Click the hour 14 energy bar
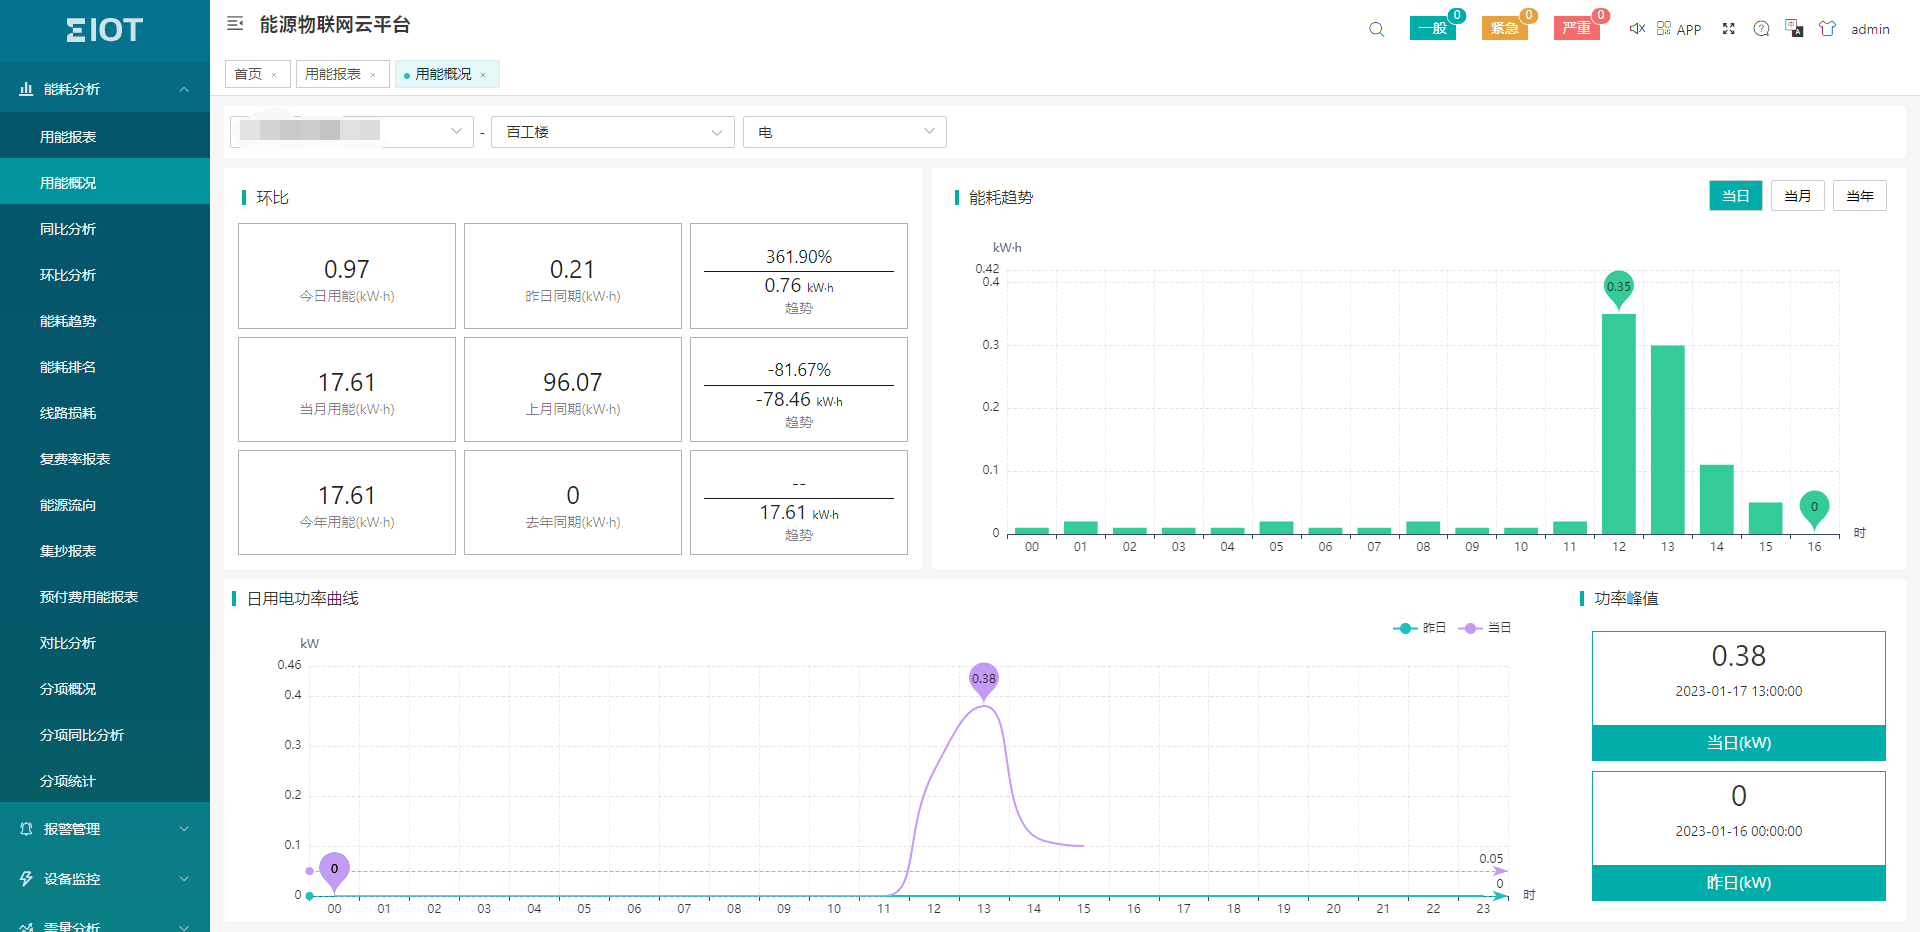 (1716, 499)
